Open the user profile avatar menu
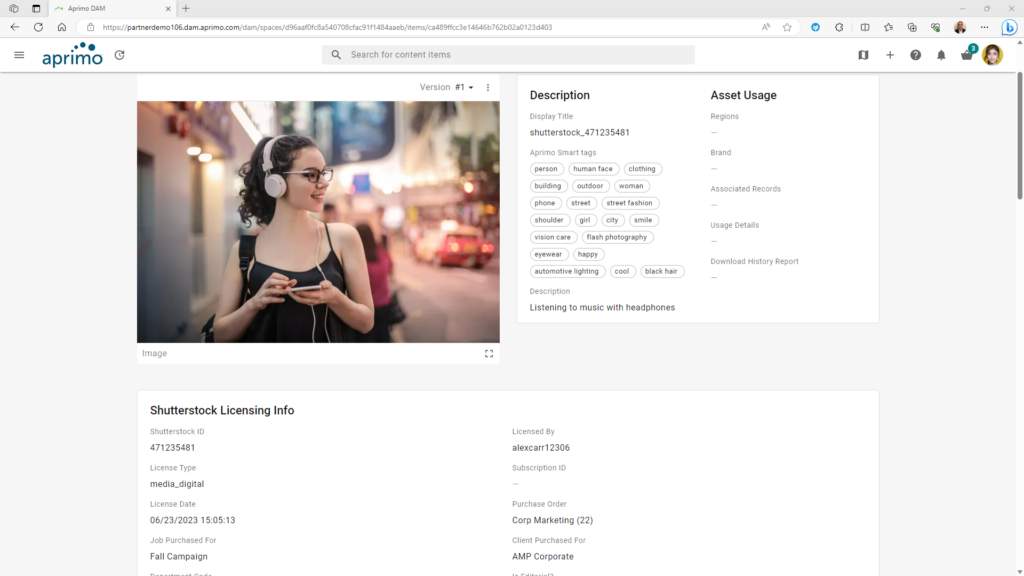This screenshot has width=1024, height=576. coord(992,55)
